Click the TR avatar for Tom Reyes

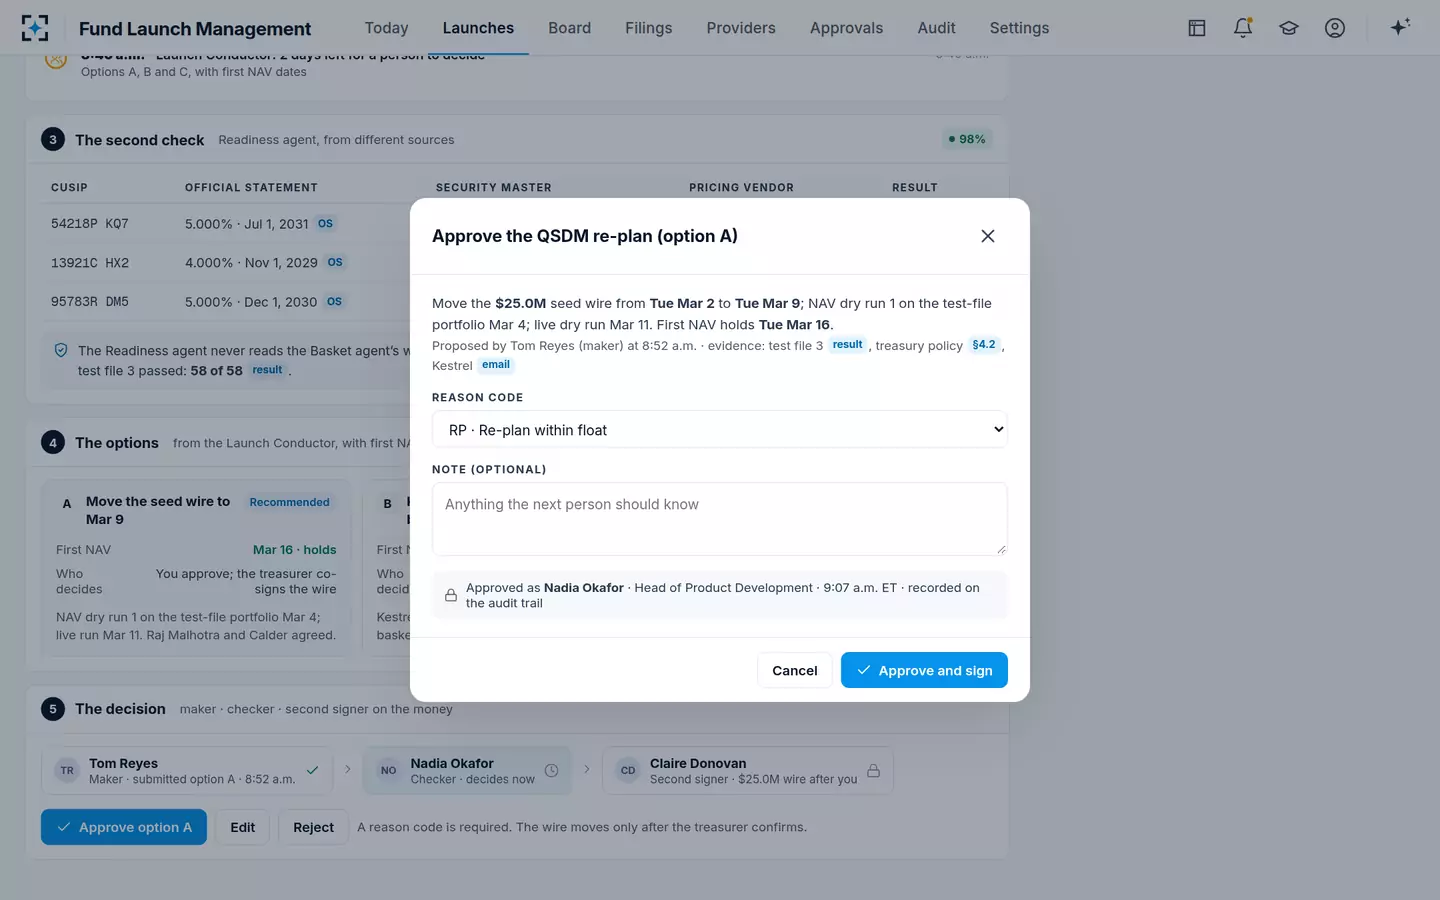click(x=67, y=771)
